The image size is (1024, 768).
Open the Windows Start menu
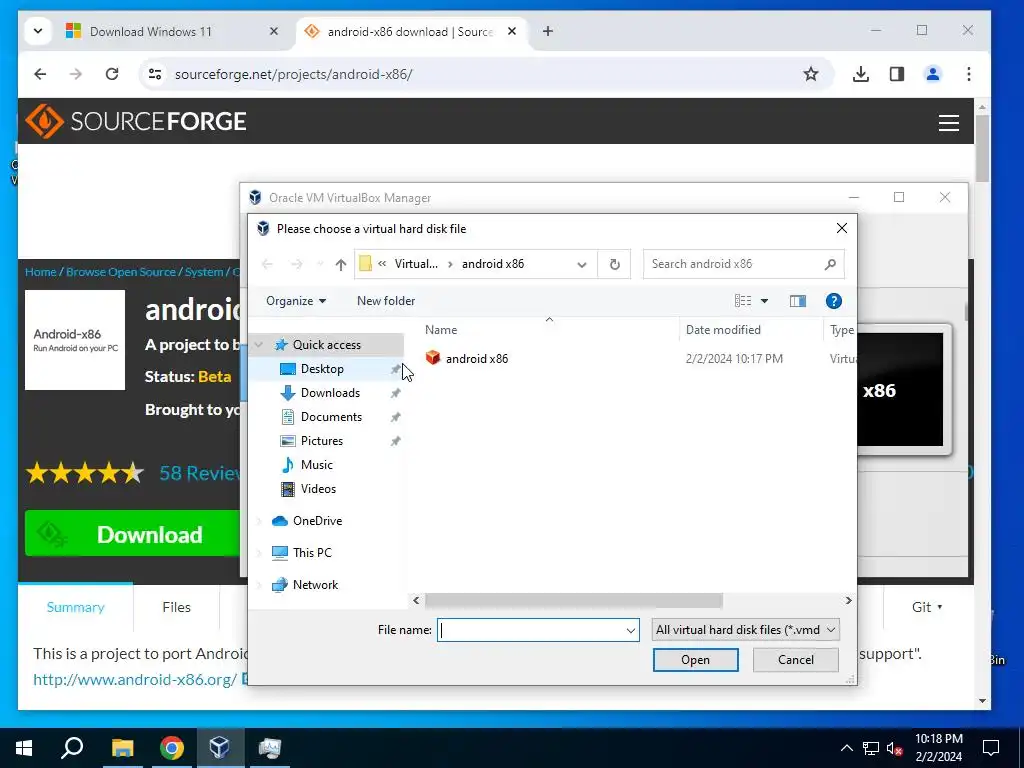pyautogui.click(x=24, y=748)
